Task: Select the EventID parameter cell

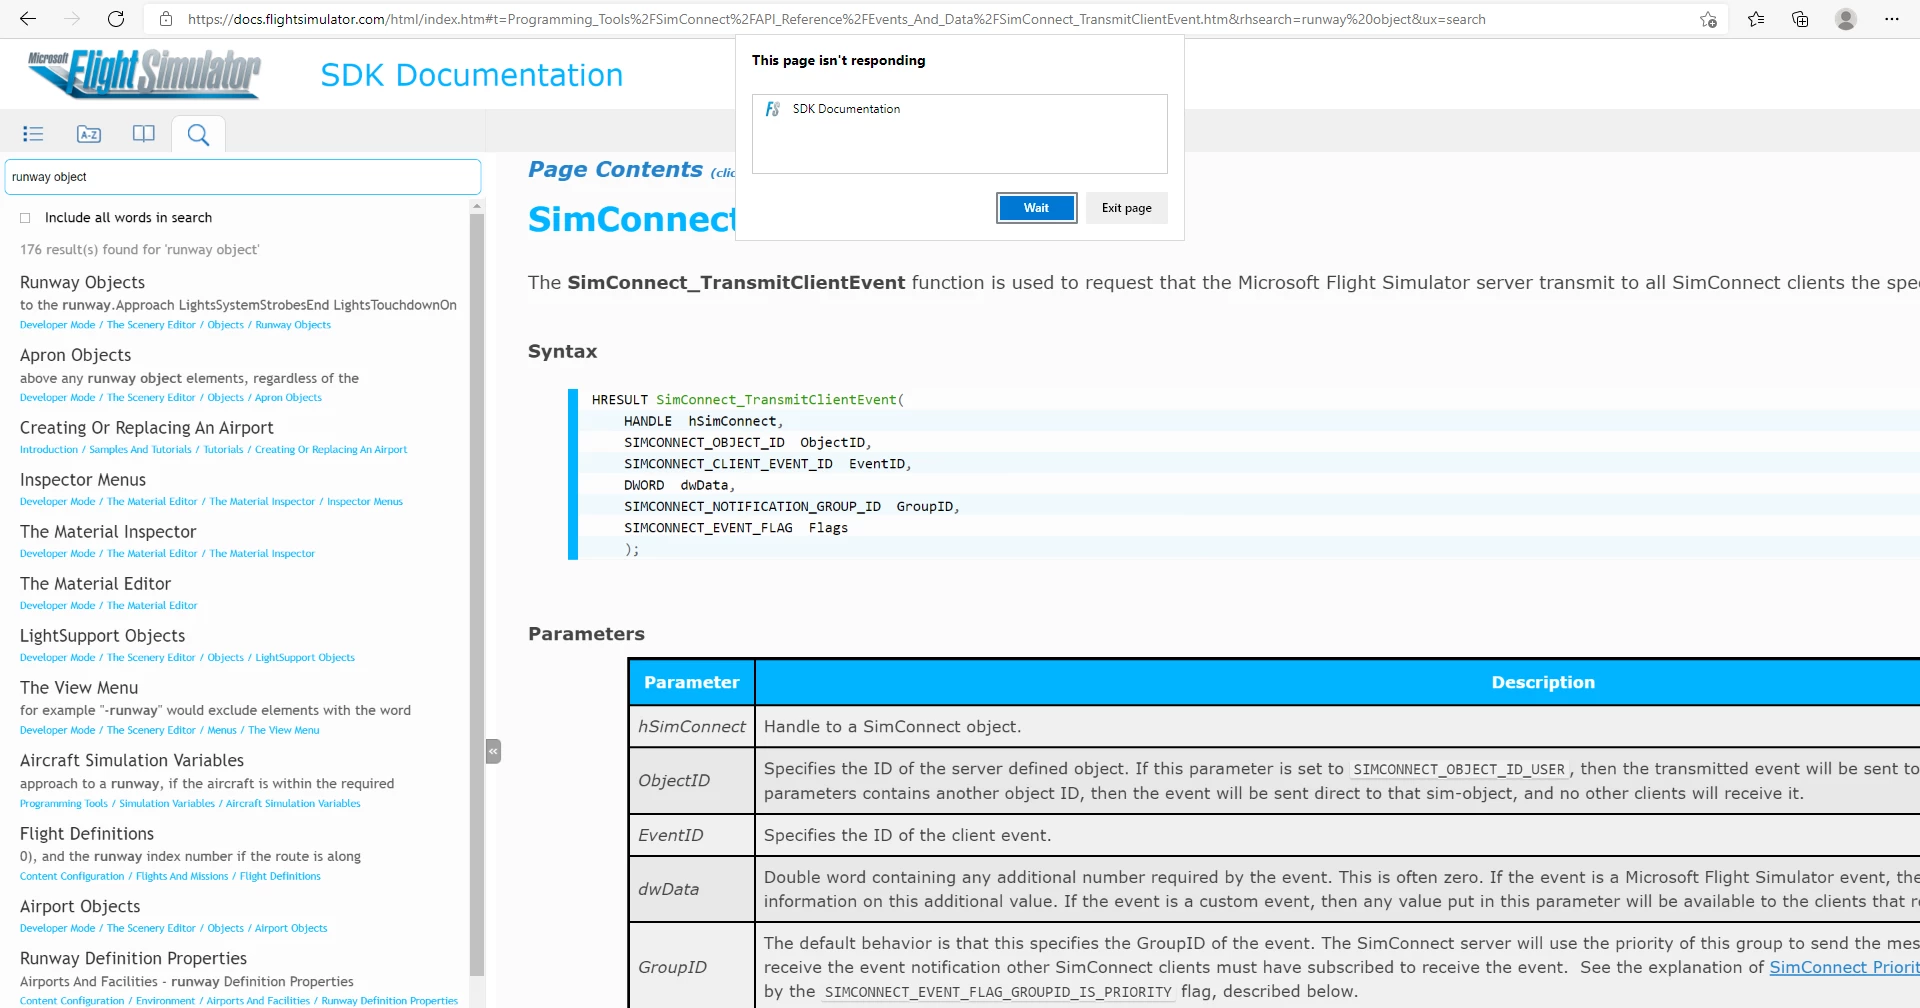Action: 691,835
